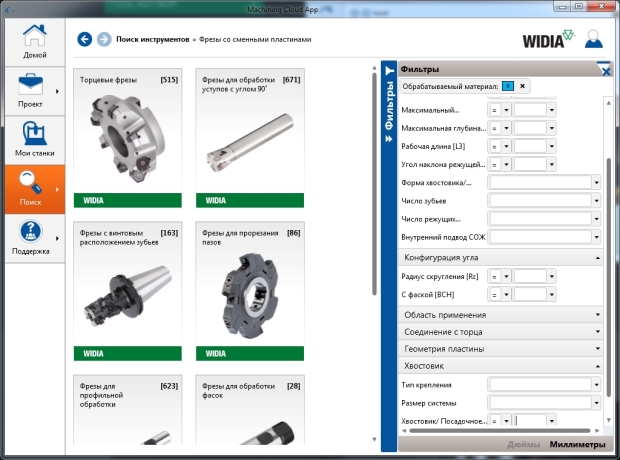Click the filters panel horizontal scrollbar
Viewport: 620px width, 460px height.
point(500,430)
